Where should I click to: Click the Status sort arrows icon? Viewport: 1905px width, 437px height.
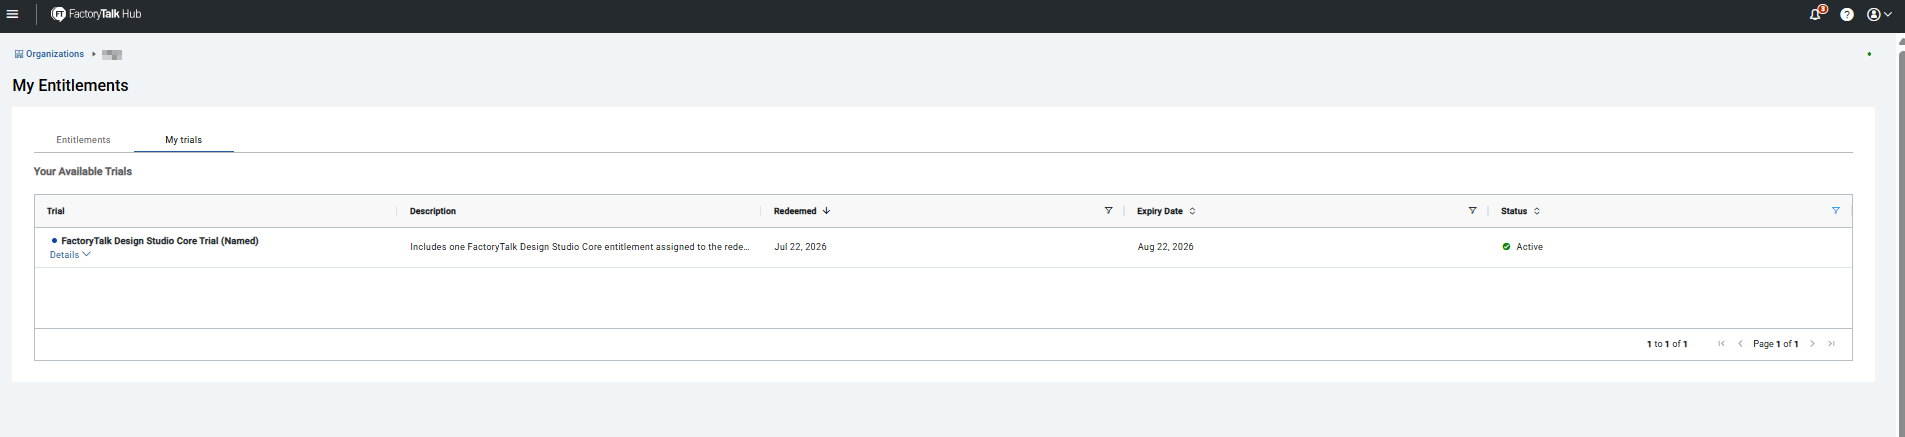pyautogui.click(x=1537, y=211)
